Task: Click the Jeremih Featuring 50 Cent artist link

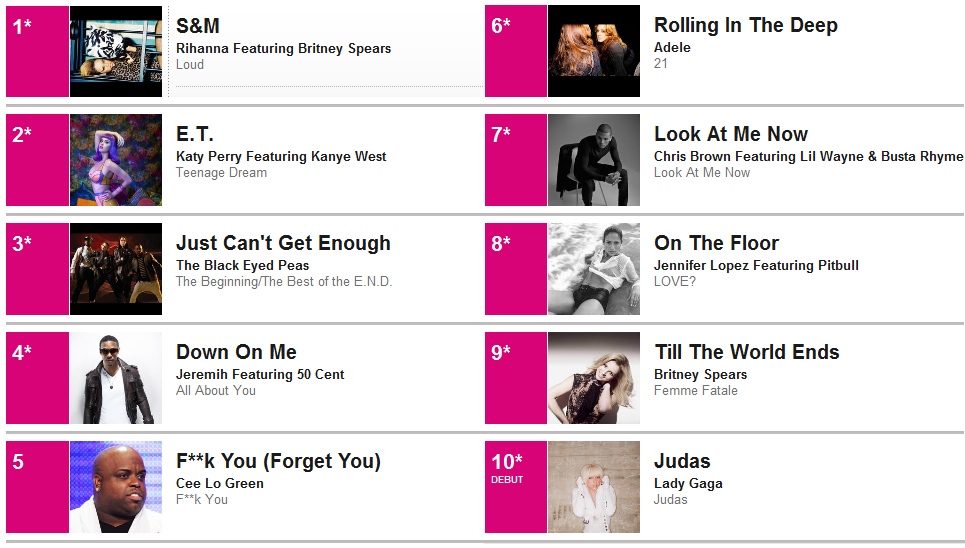Action: (260, 374)
